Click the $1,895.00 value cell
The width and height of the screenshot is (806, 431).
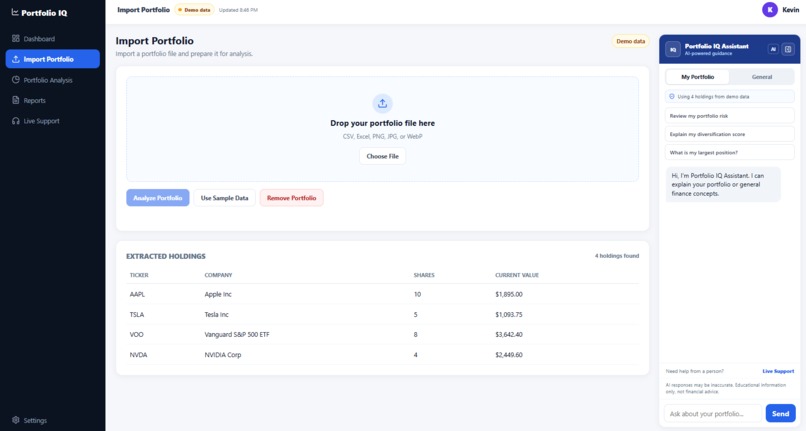pyautogui.click(x=509, y=294)
